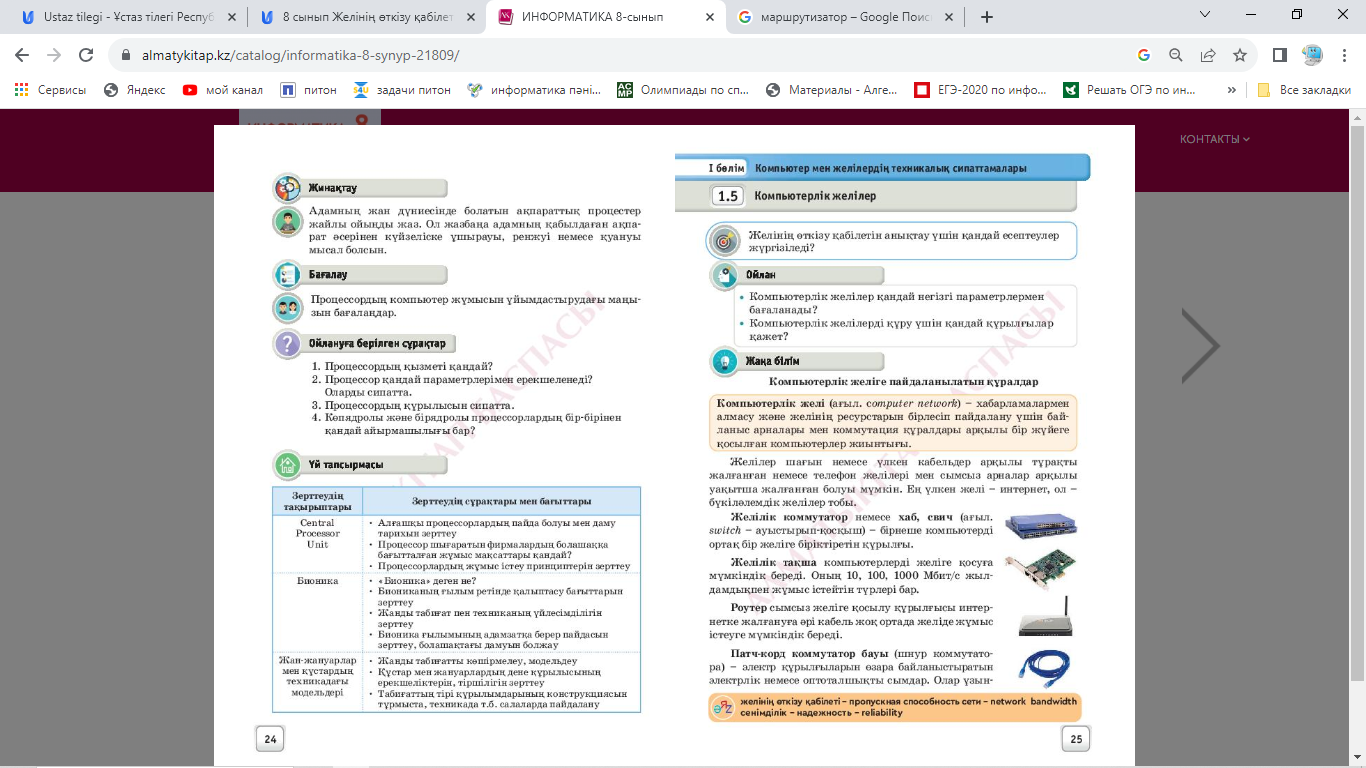The height and width of the screenshot is (768, 1366).
Task: Click the Үй тапсырмасы house icon
Action: point(287,465)
